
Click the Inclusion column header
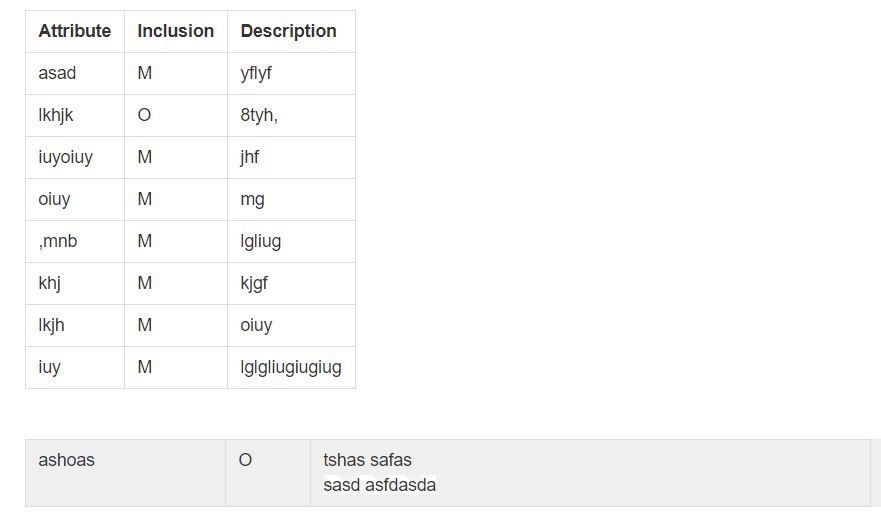[x=176, y=31]
